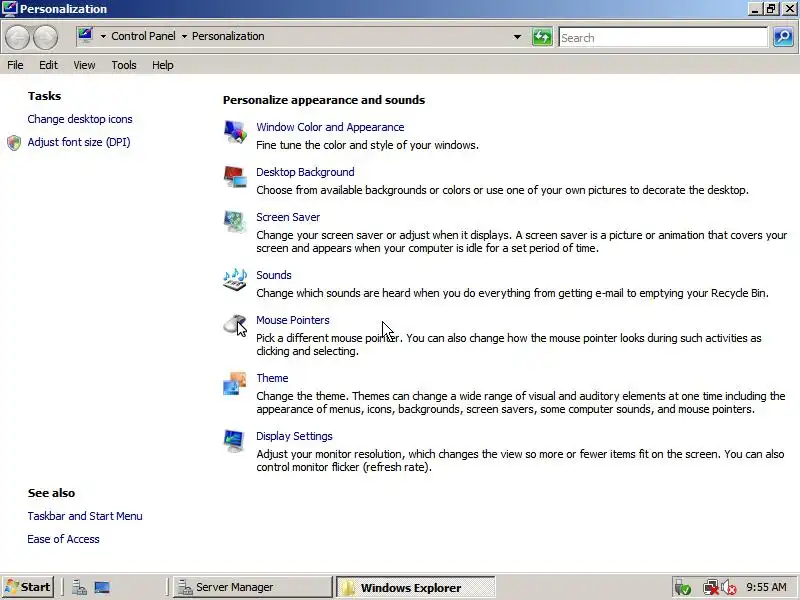Click Control Panel in the breadcrumb
Viewport: 800px width, 600px height.
point(143,36)
